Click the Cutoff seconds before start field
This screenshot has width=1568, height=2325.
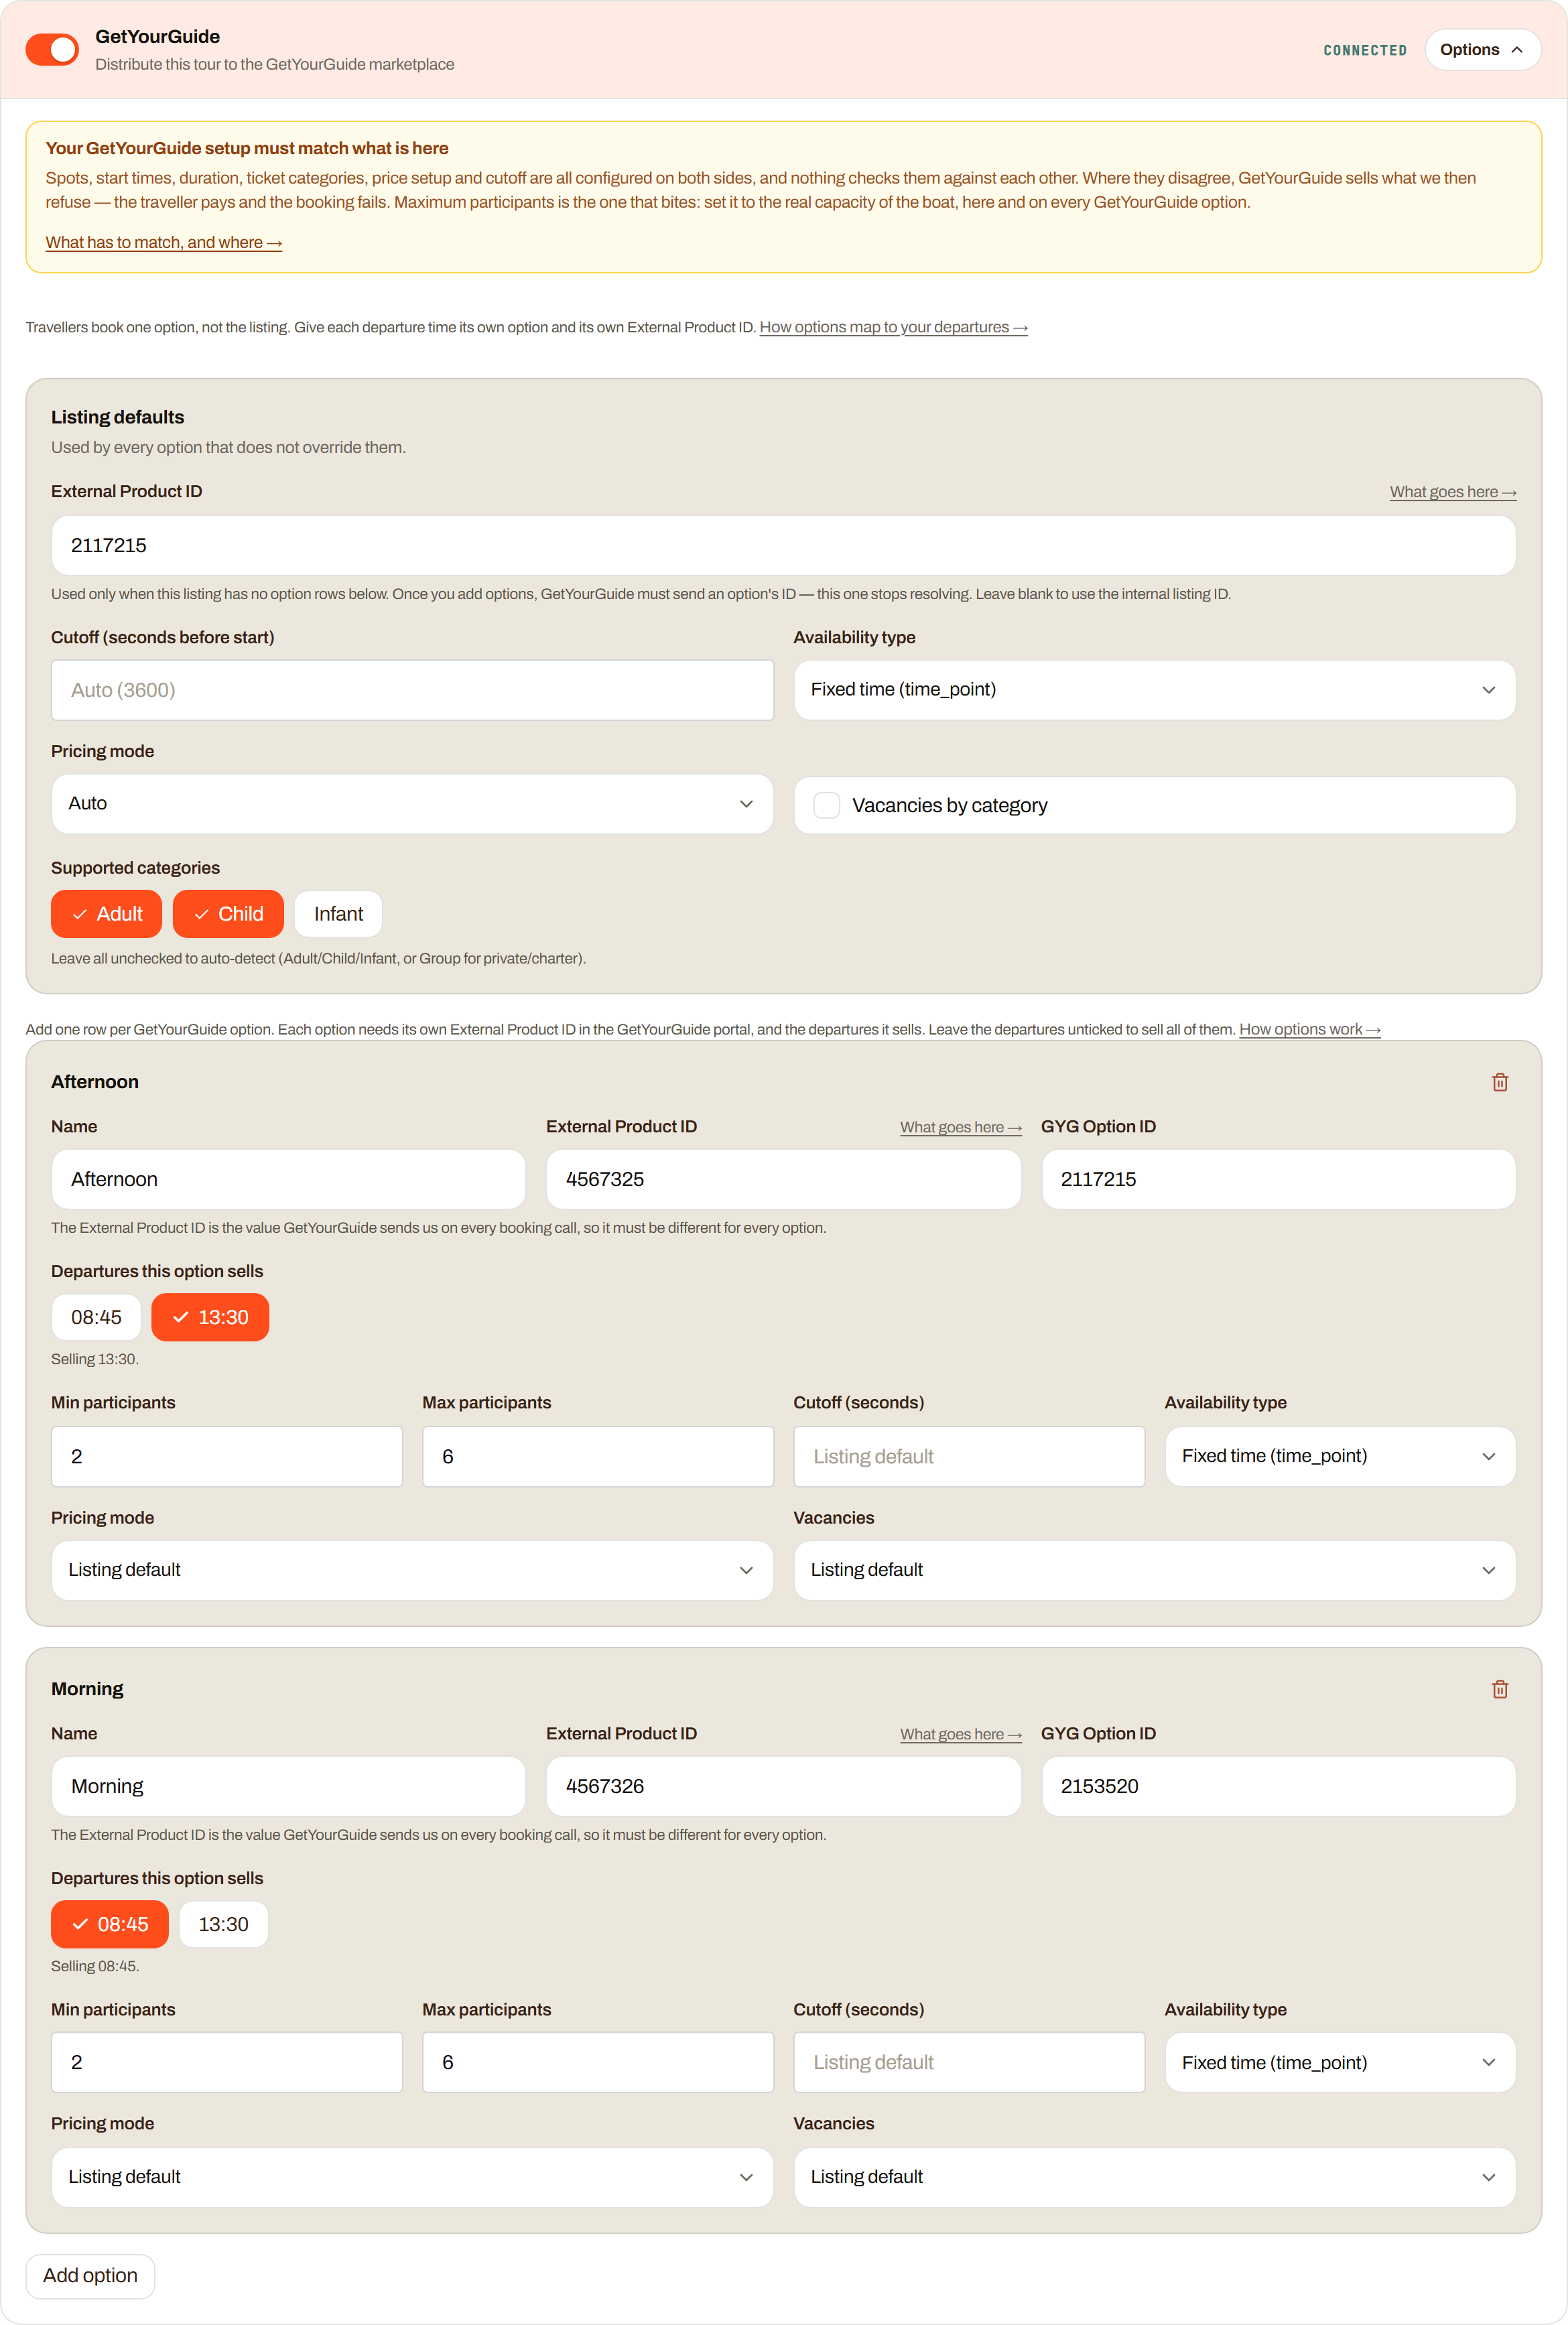click(412, 690)
